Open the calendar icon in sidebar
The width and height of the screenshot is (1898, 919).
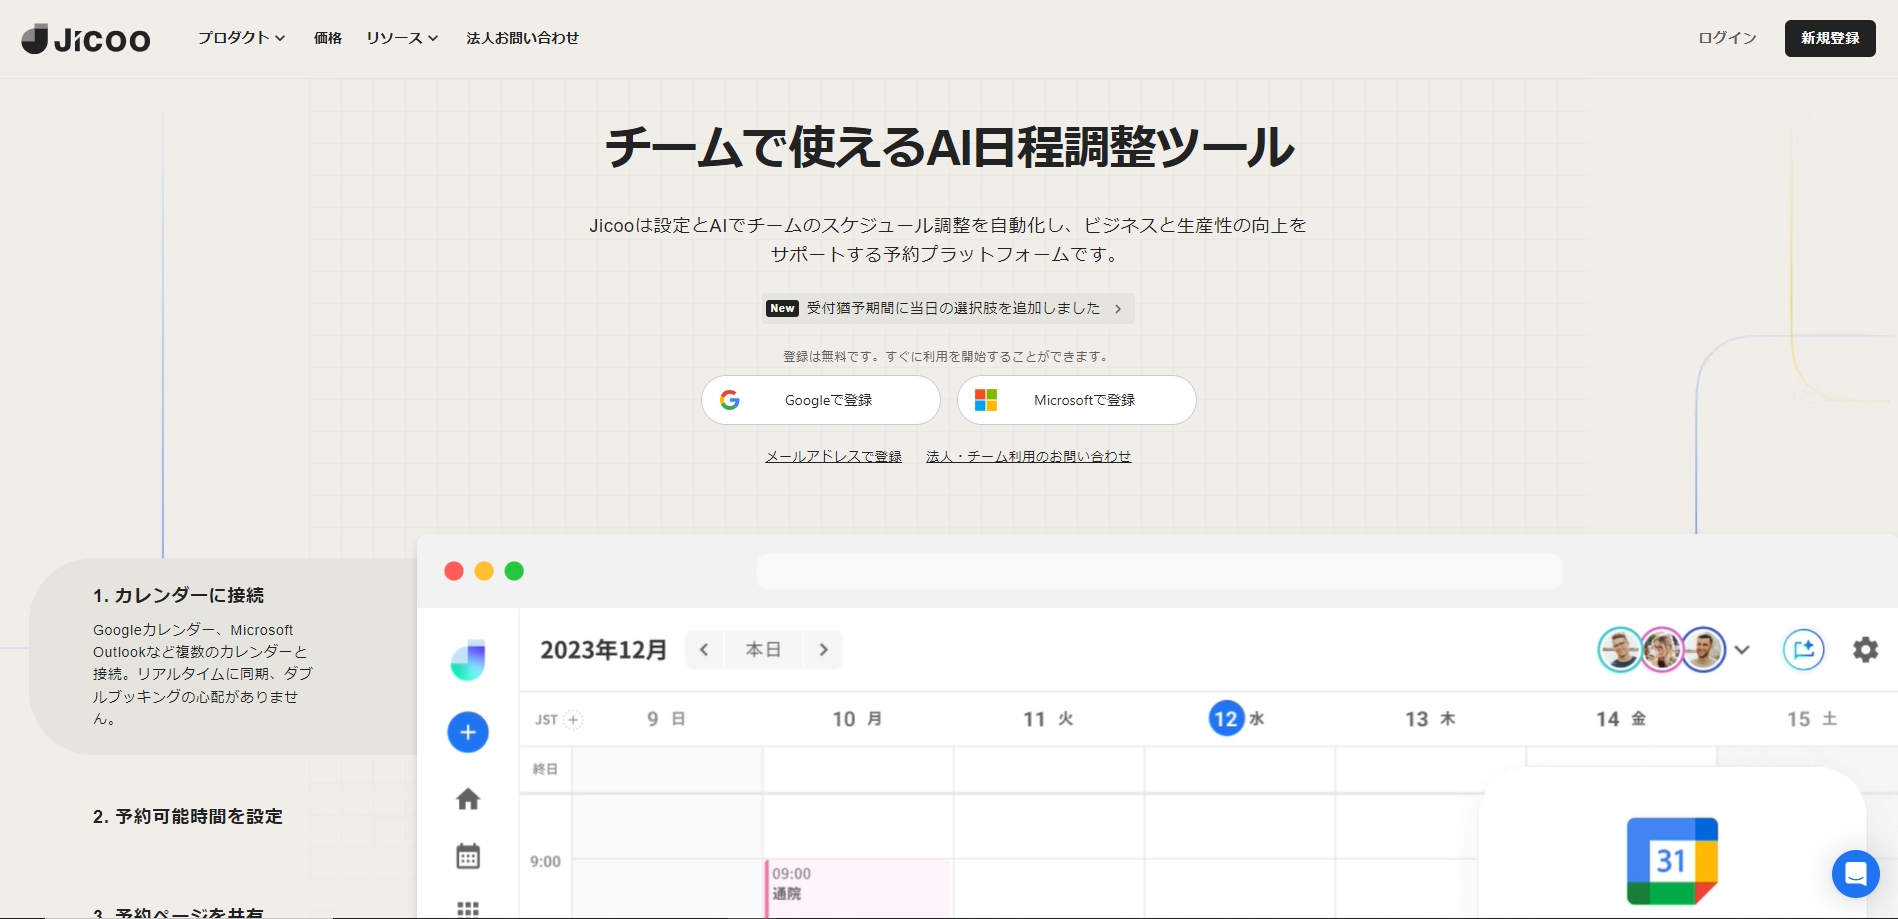tap(468, 856)
